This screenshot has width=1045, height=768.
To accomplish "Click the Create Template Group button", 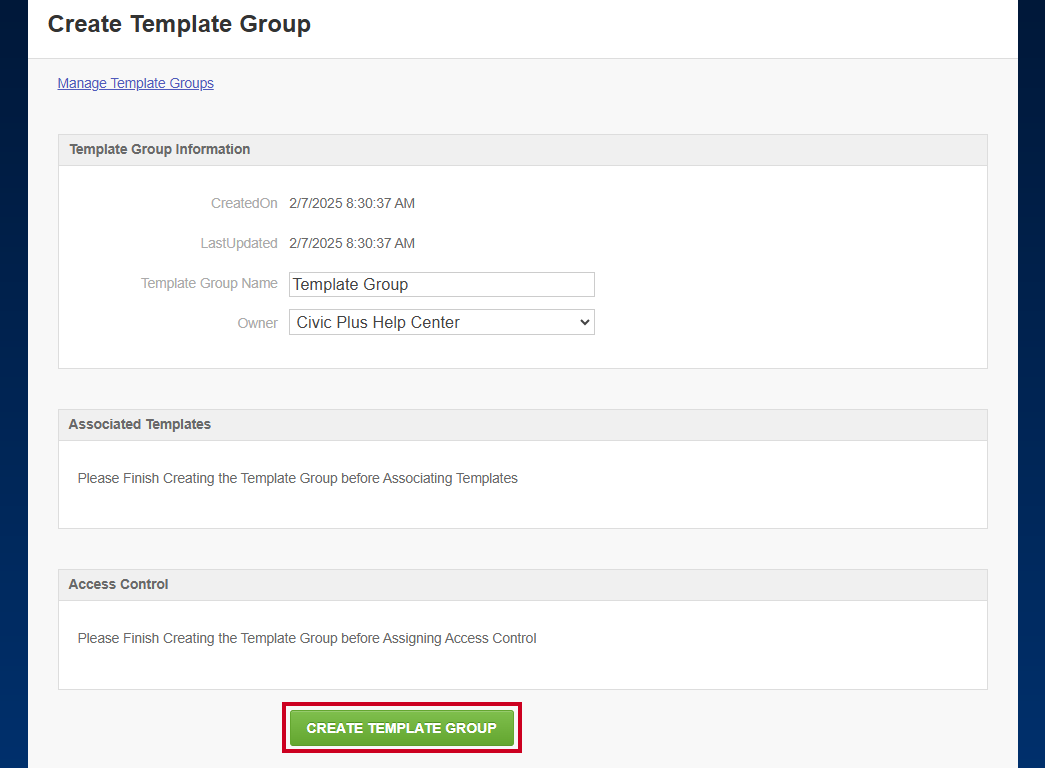I will (402, 727).
